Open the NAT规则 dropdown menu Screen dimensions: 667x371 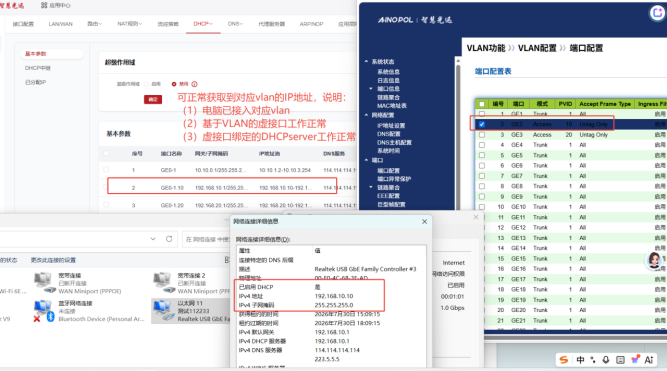coord(129,24)
